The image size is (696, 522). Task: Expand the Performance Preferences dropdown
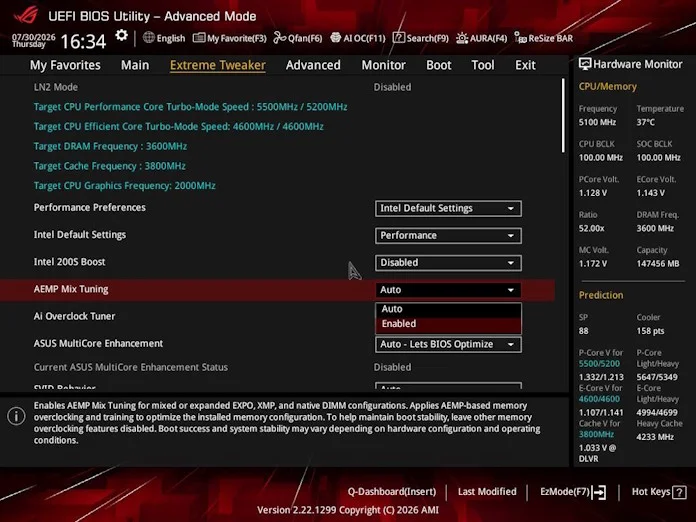448,209
